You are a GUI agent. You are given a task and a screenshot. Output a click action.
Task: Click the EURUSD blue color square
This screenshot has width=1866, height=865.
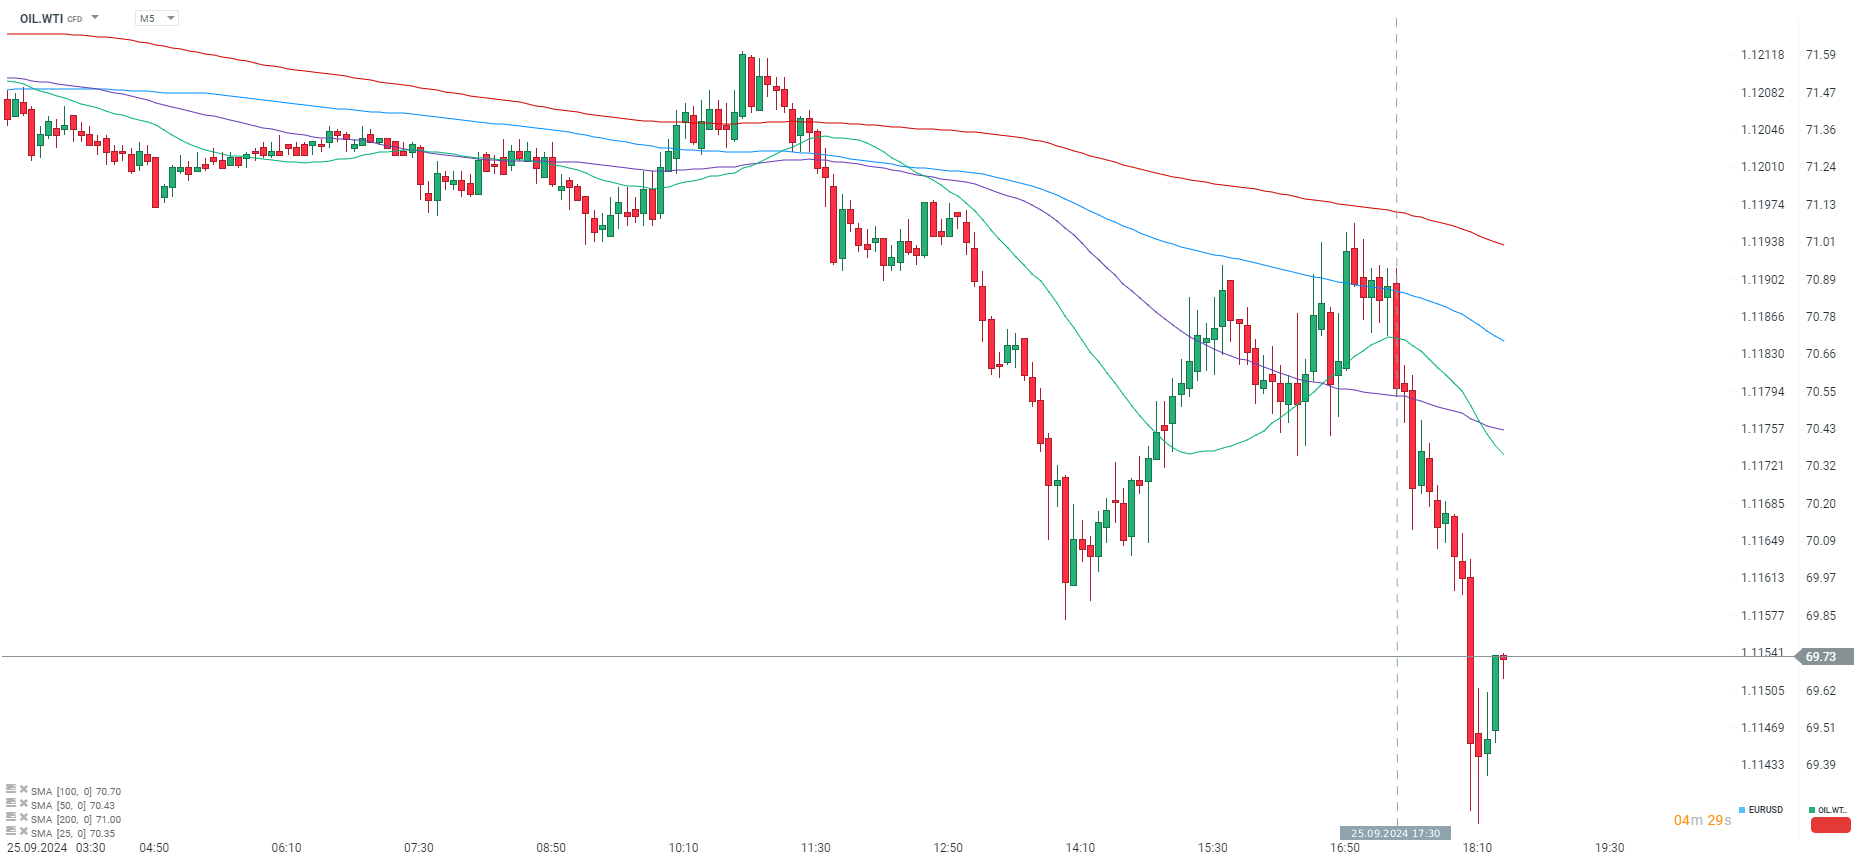pyautogui.click(x=1742, y=810)
